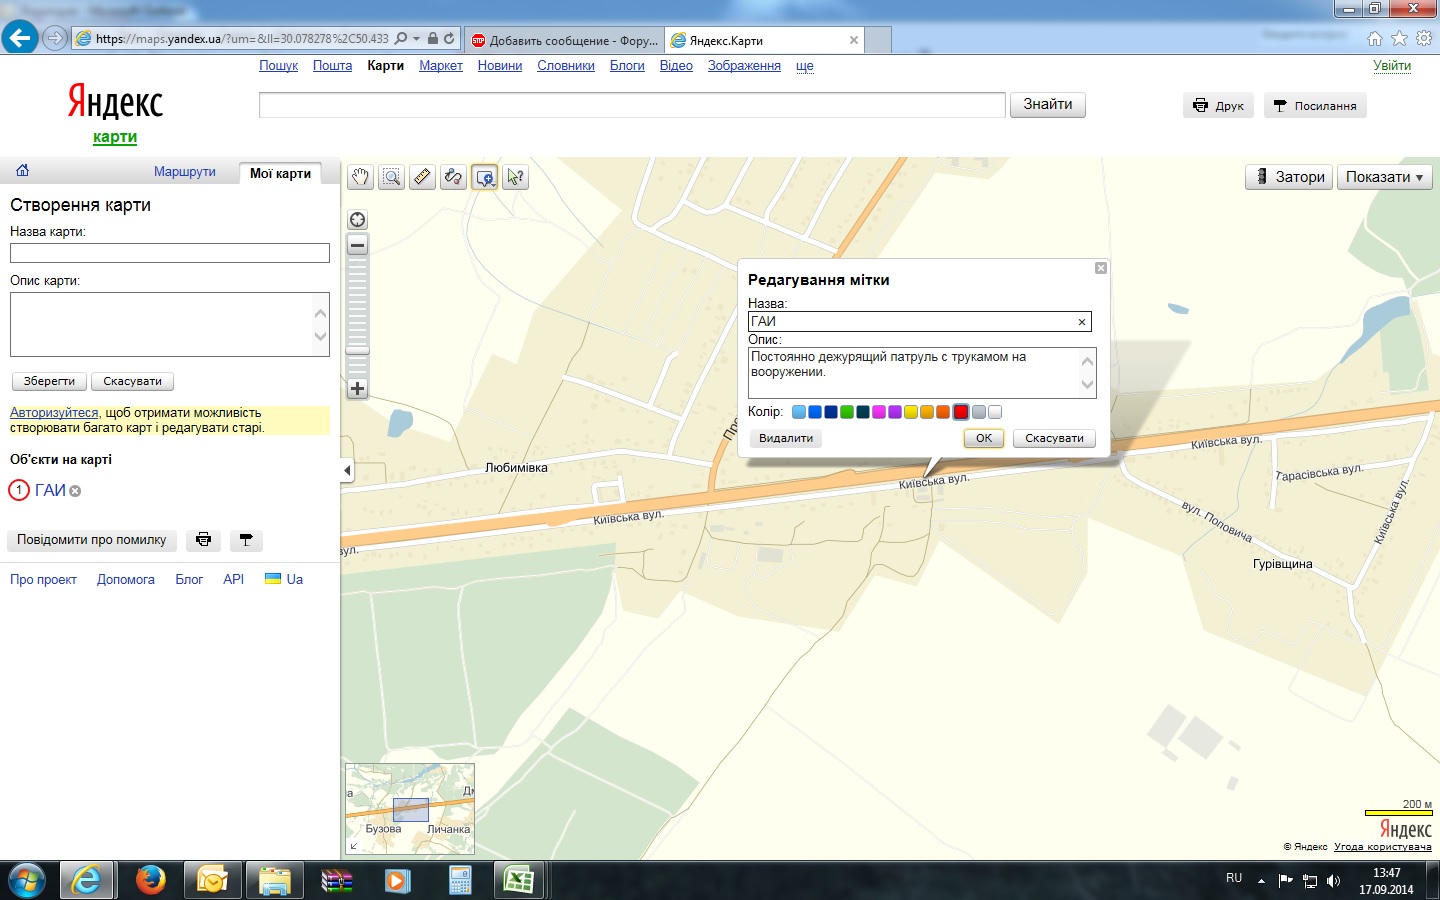Select the ruler distance tool
Viewport: 1440px width, 900px height.
(422, 177)
